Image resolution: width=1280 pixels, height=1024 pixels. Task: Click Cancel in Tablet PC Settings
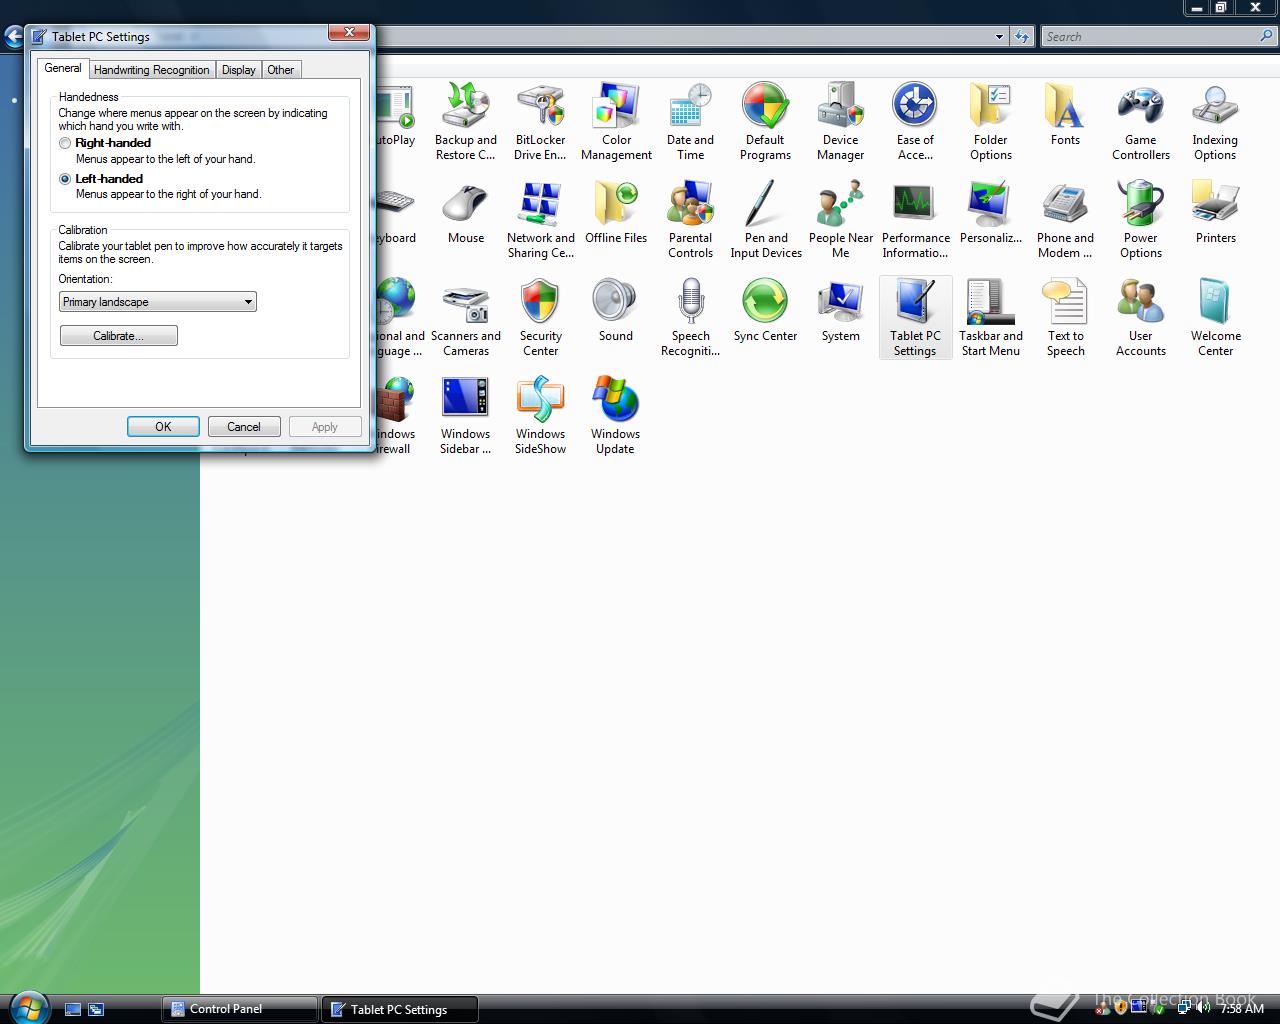tap(244, 427)
